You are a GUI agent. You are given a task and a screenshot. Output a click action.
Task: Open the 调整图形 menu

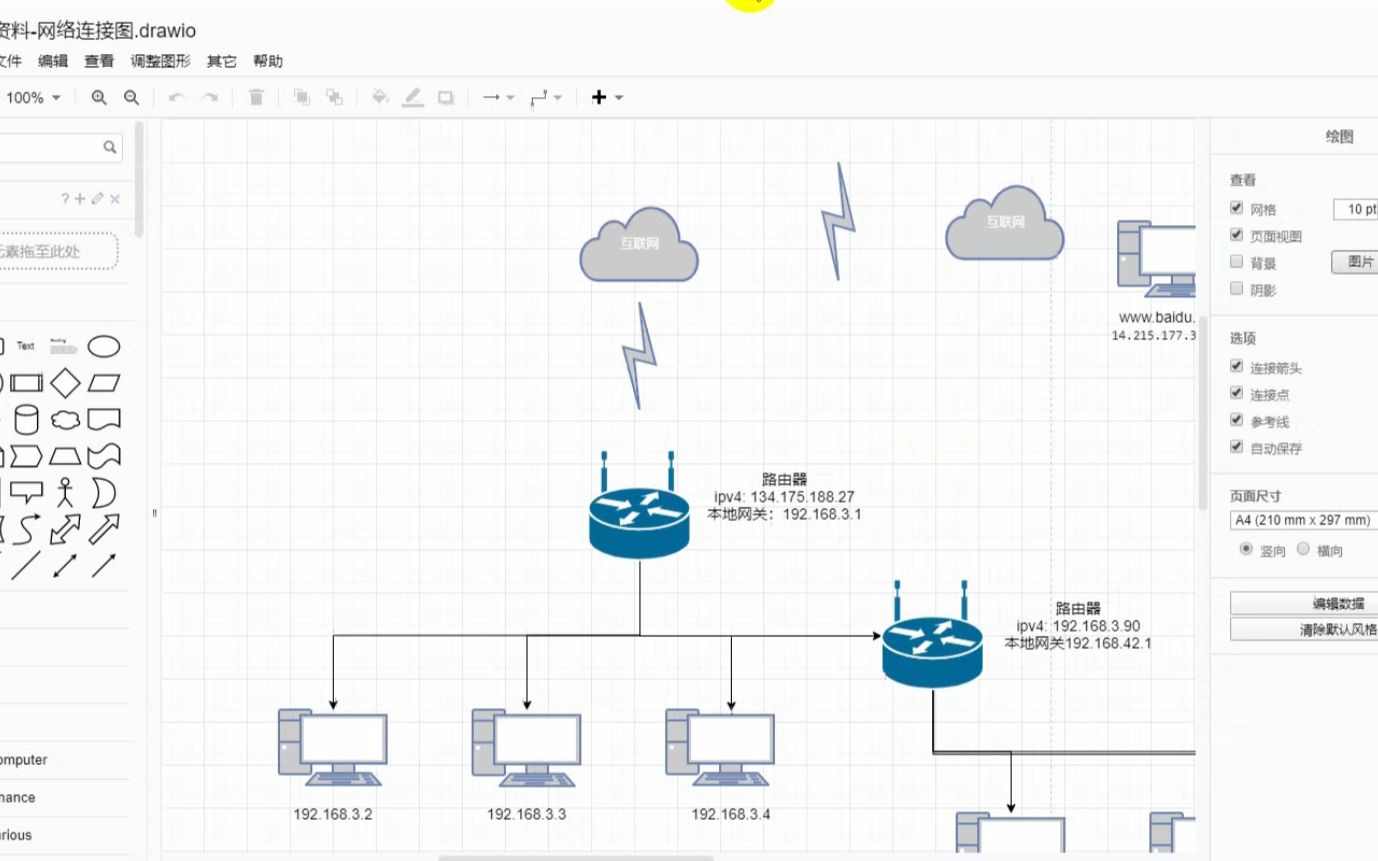pyautogui.click(x=160, y=61)
